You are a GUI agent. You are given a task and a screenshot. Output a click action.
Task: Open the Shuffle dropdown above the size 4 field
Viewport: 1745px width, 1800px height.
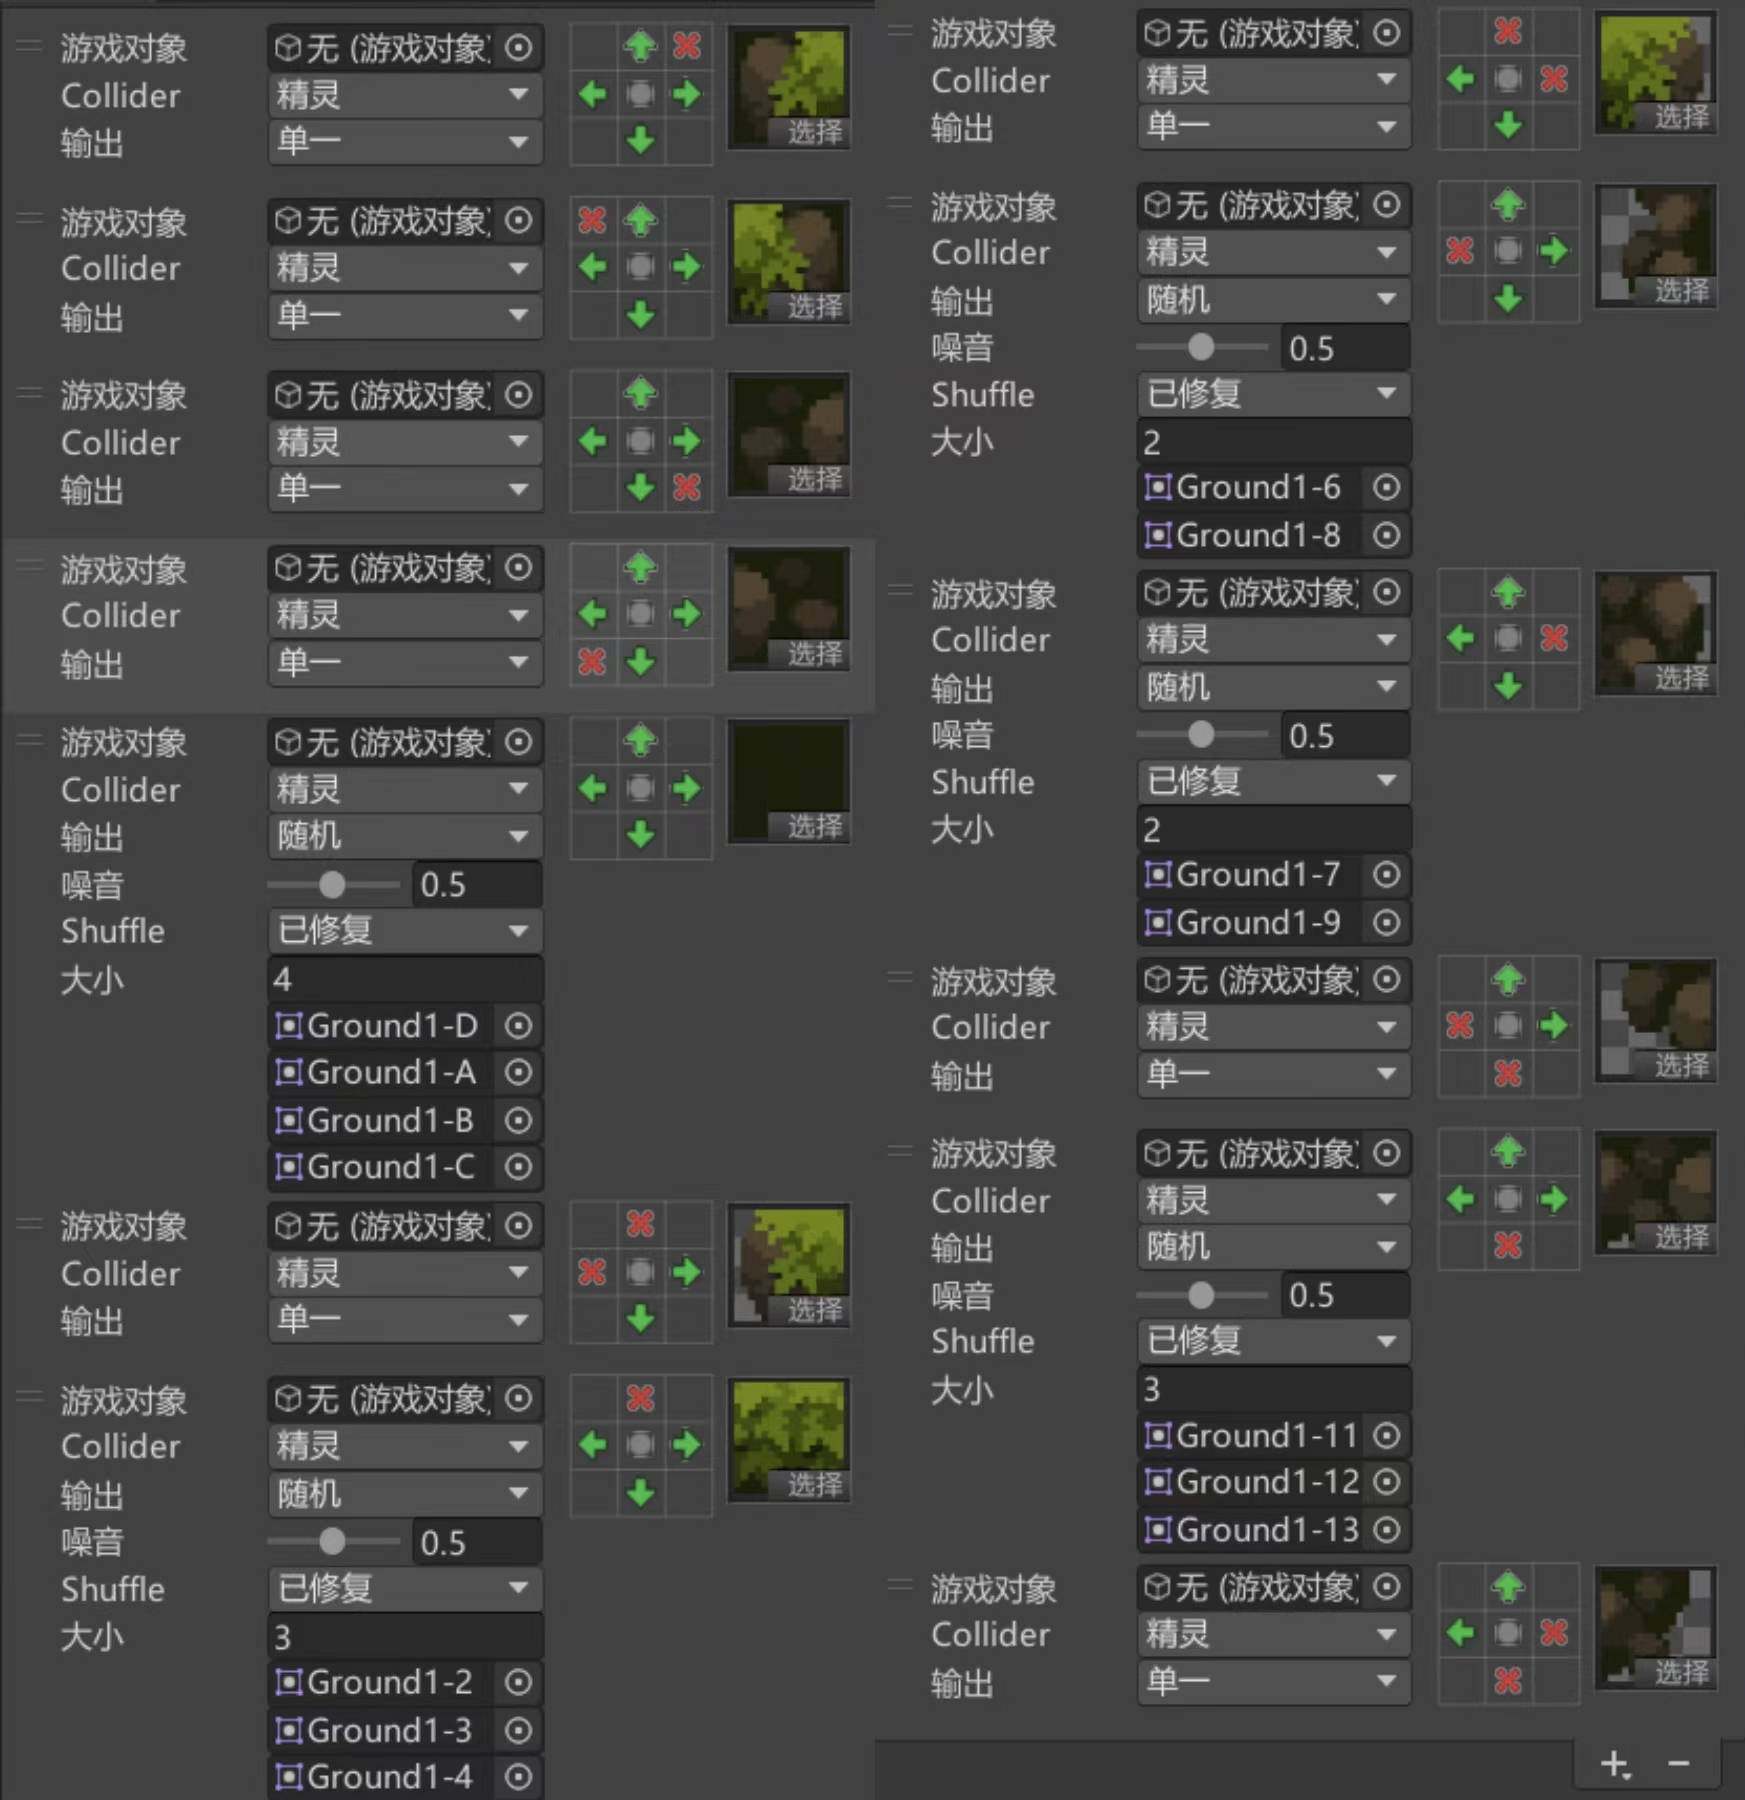coord(404,931)
